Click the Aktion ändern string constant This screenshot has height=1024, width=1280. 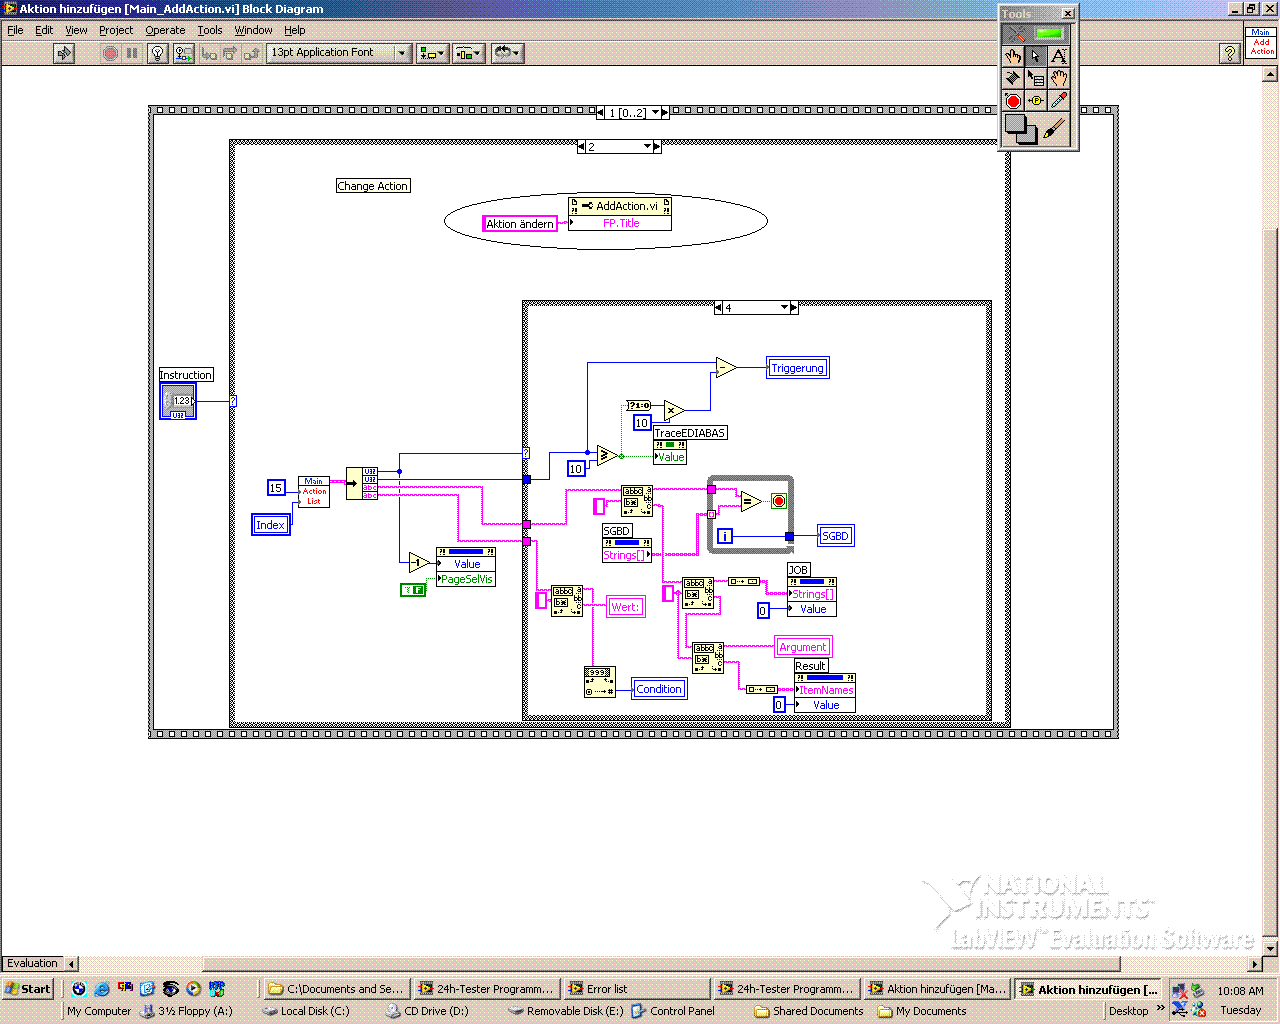520,224
